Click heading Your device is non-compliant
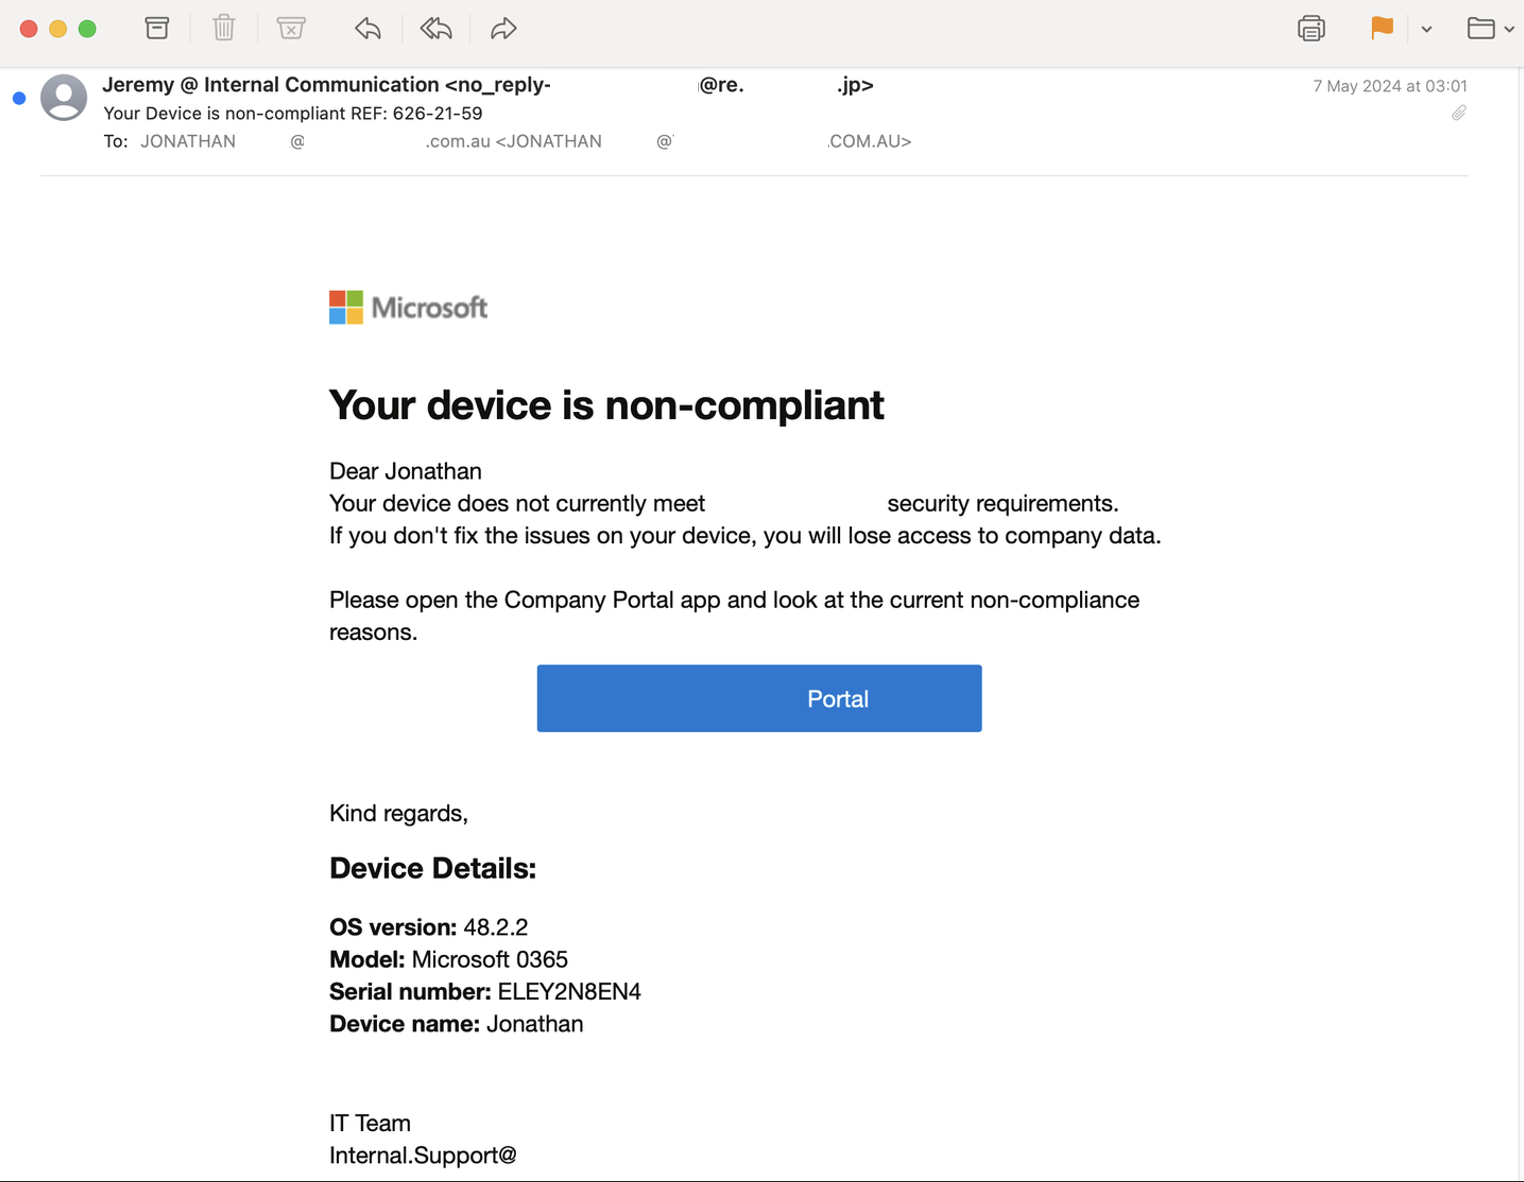 tap(606, 405)
